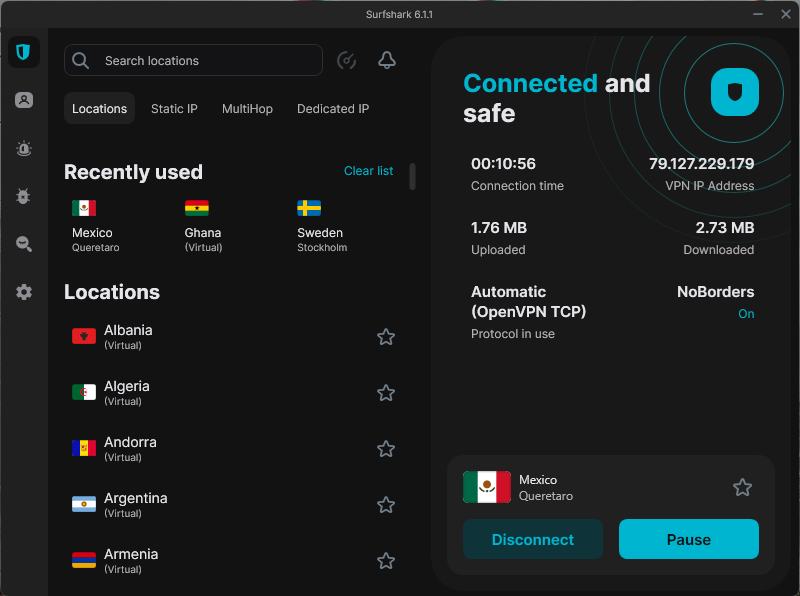
Task: Click NoBorders On status
Action: point(746,314)
